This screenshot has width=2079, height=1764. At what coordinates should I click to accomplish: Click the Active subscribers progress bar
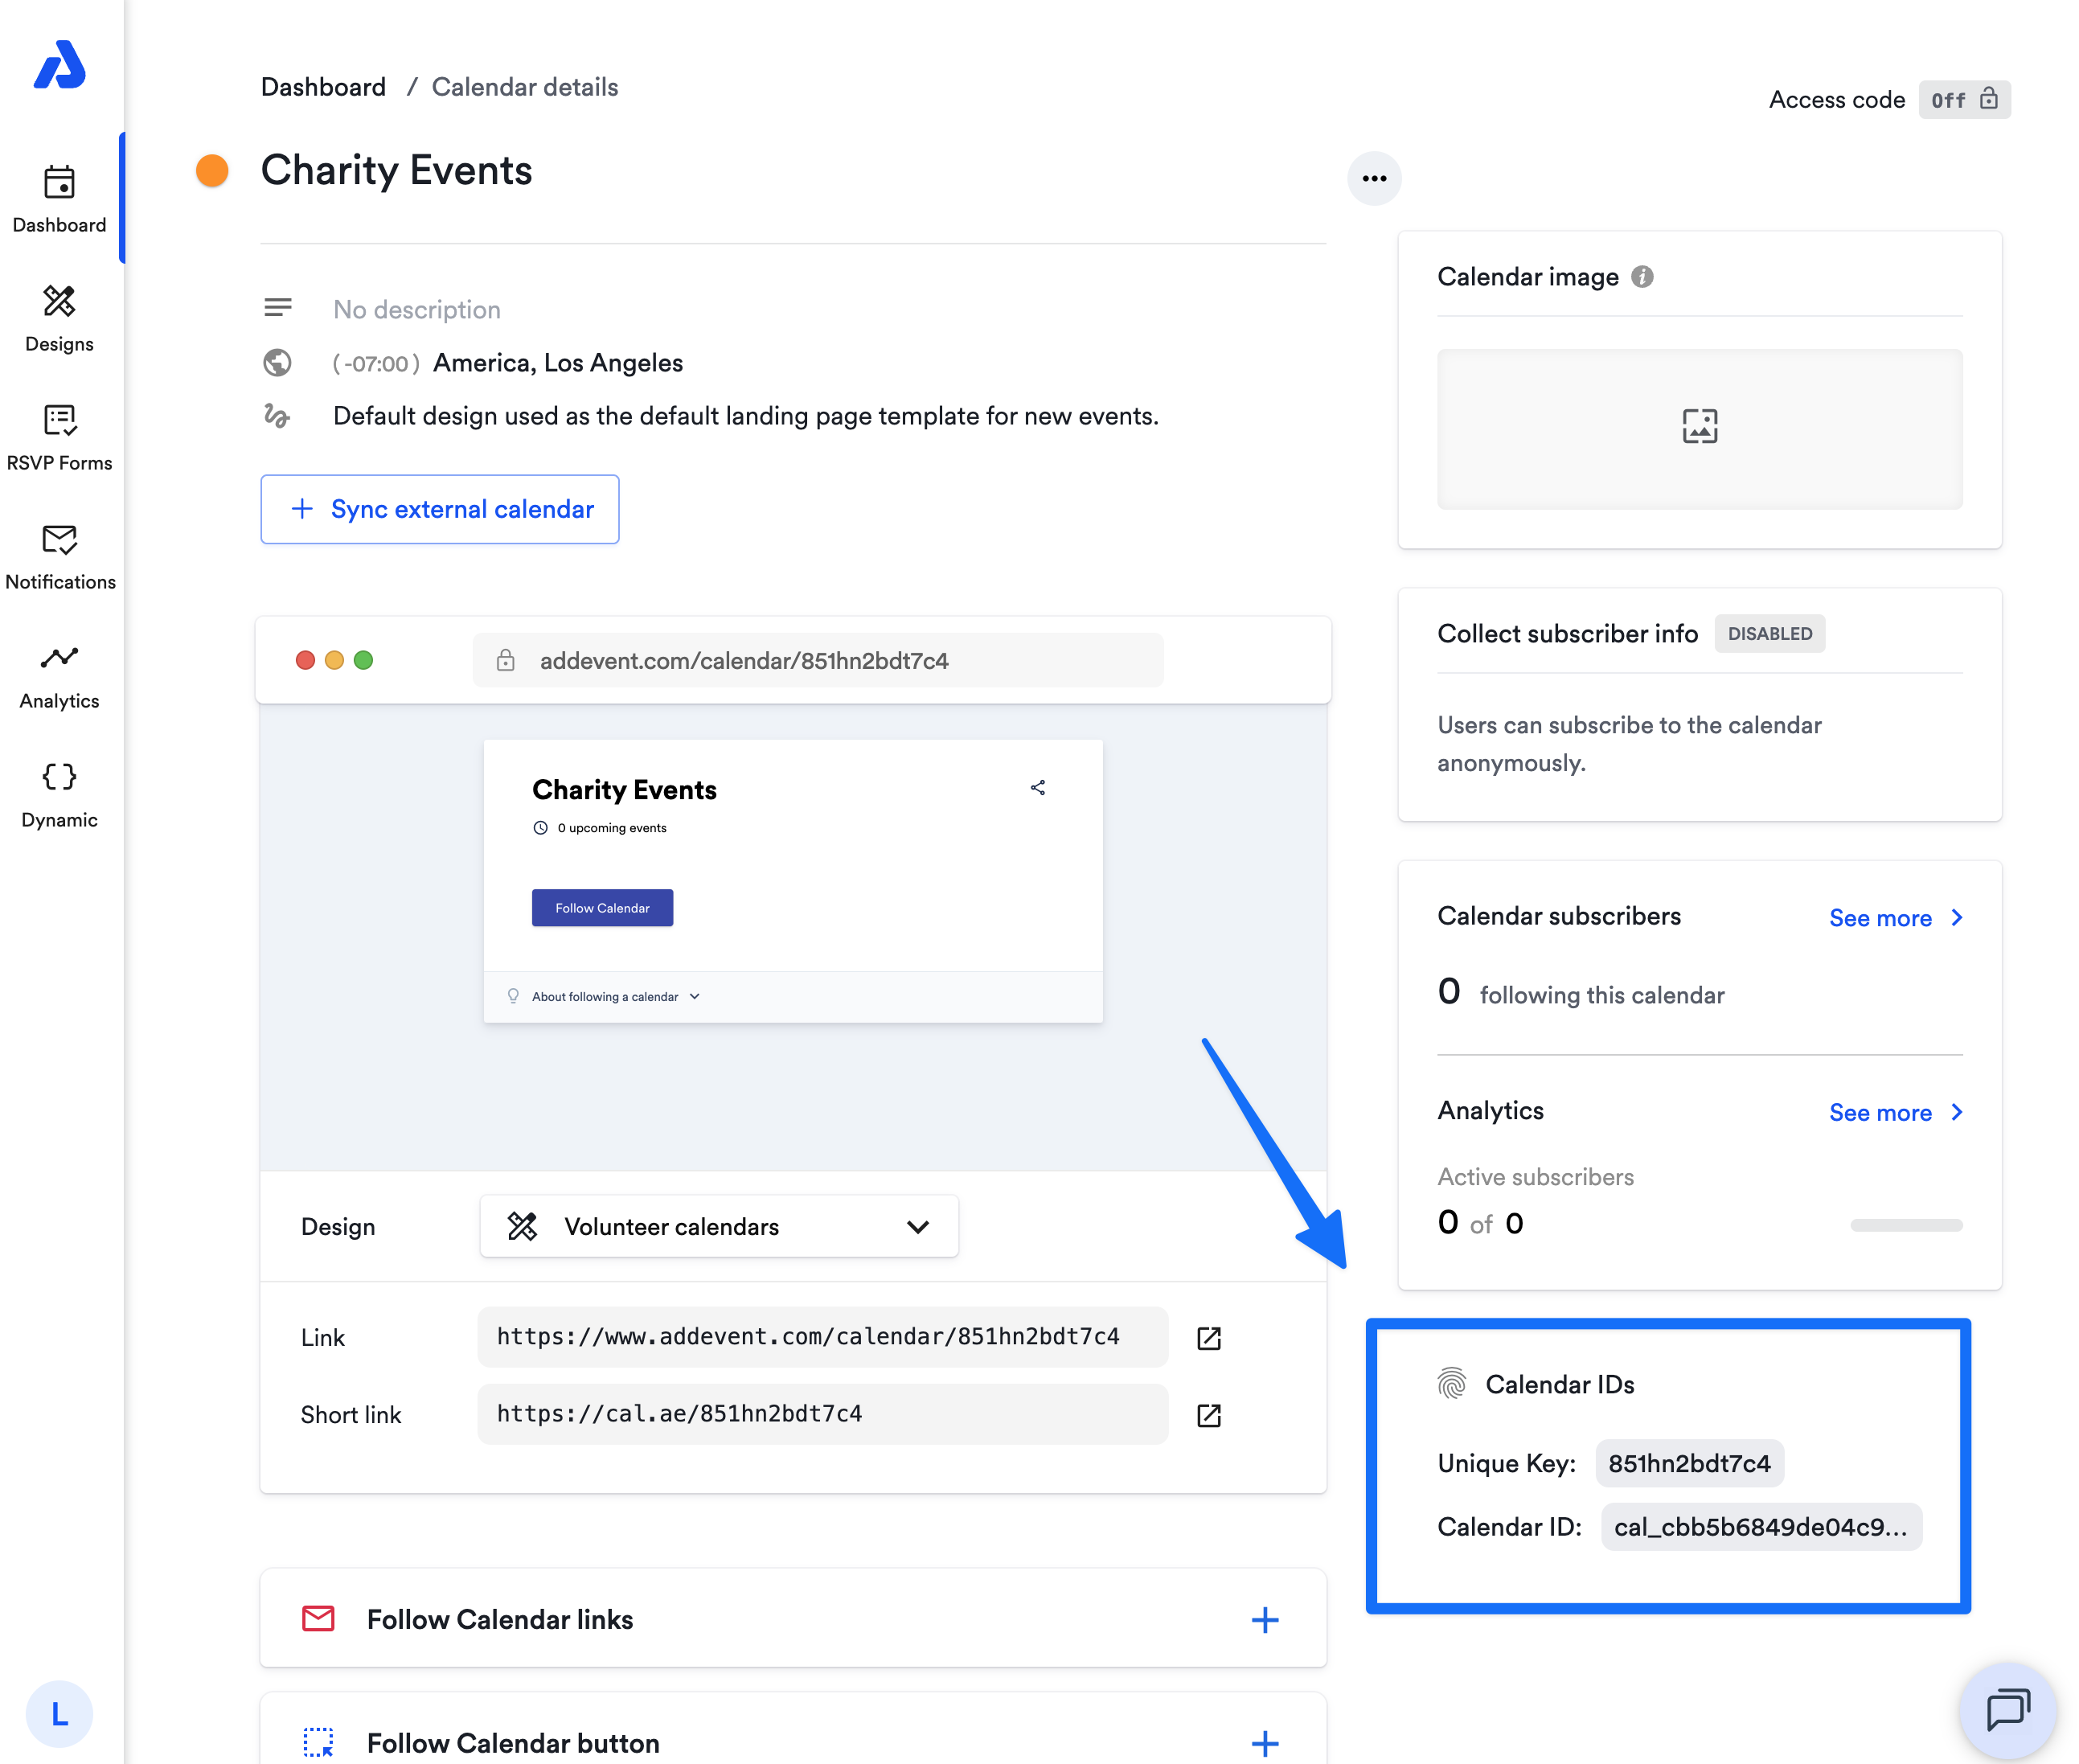[x=1906, y=1224]
